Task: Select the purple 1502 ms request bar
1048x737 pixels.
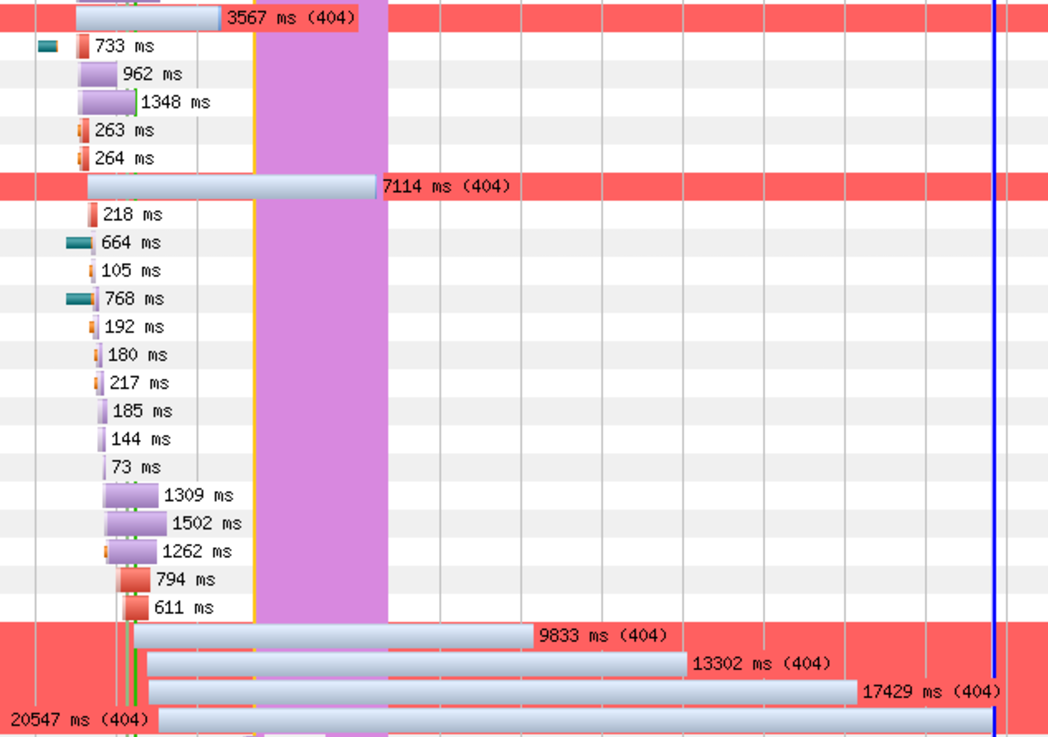Action: point(136,523)
